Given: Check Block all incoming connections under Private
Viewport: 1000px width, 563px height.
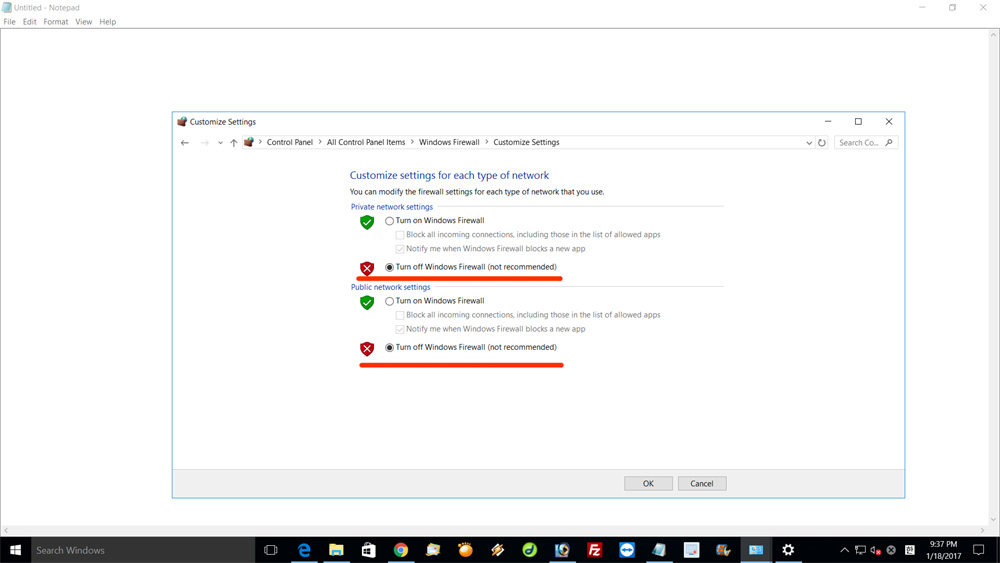Looking at the screenshot, I should point(400,235).
